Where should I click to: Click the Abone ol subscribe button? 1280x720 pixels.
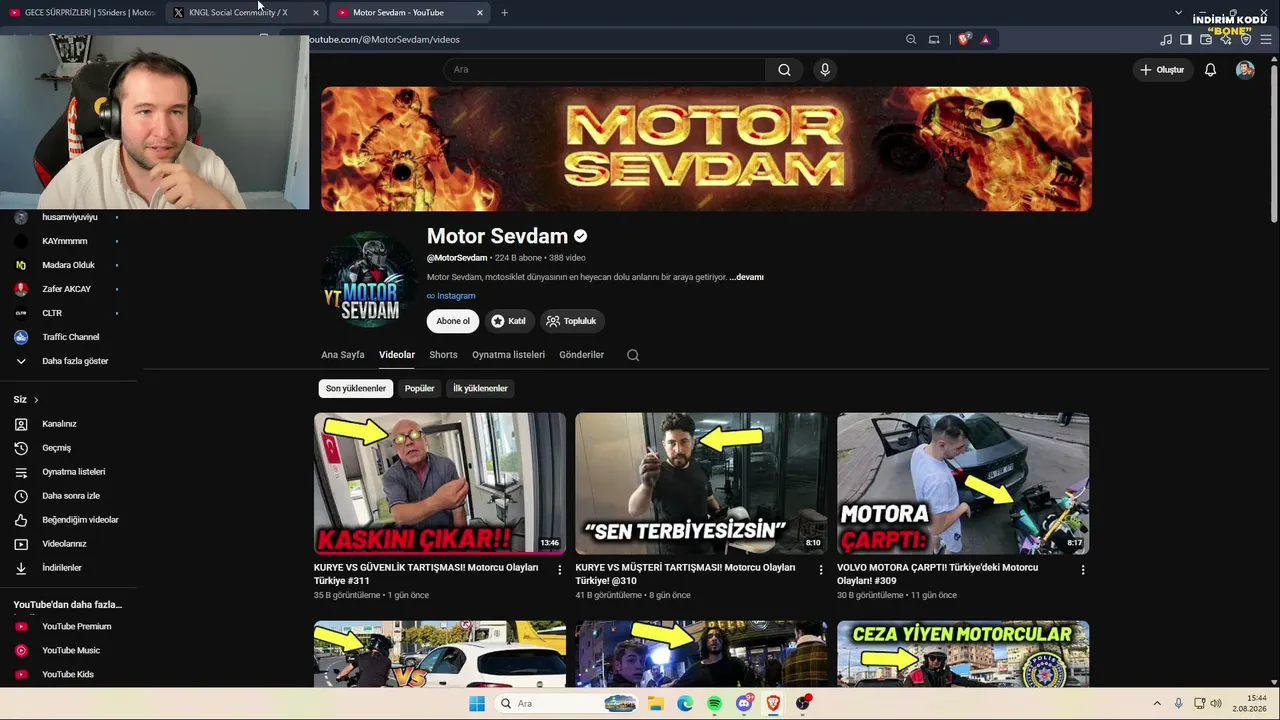[x=453, y=321]
